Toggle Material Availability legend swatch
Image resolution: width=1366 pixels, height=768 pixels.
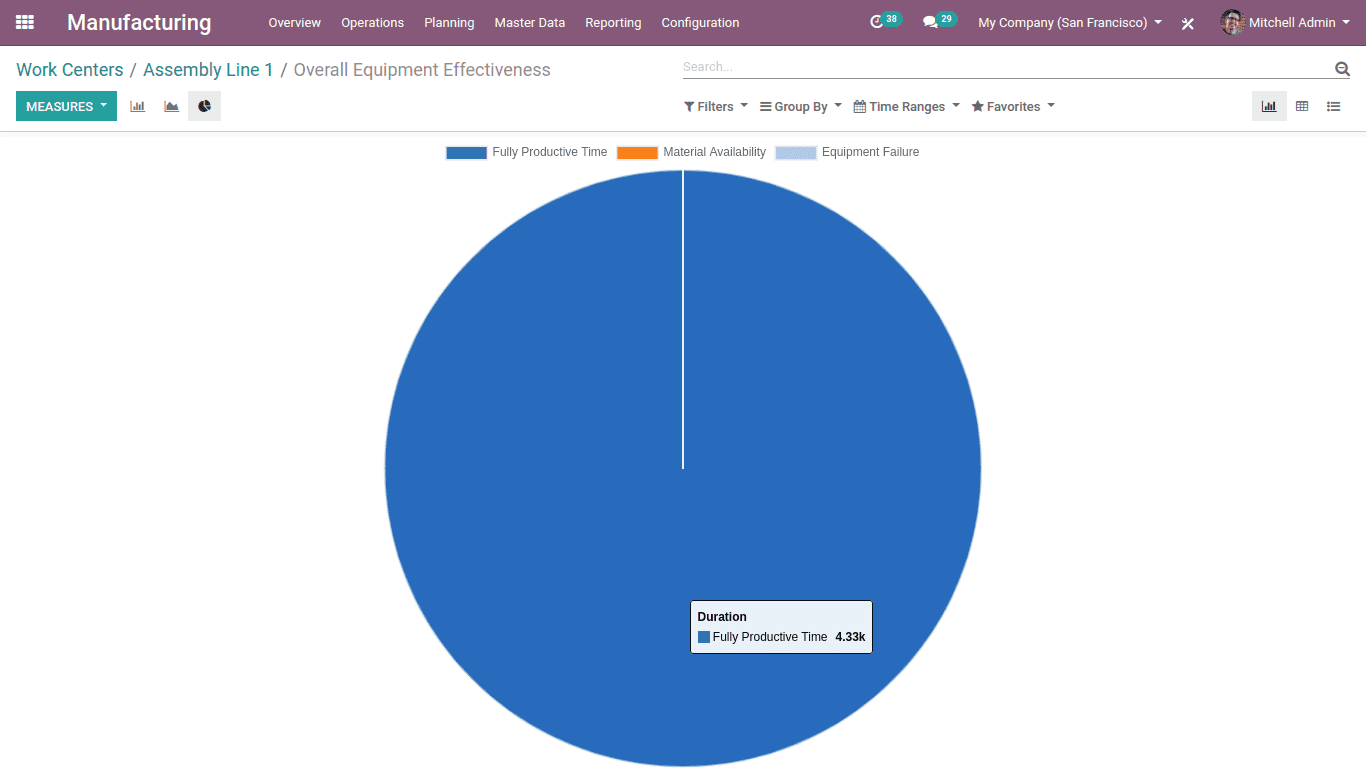(637, 152)
